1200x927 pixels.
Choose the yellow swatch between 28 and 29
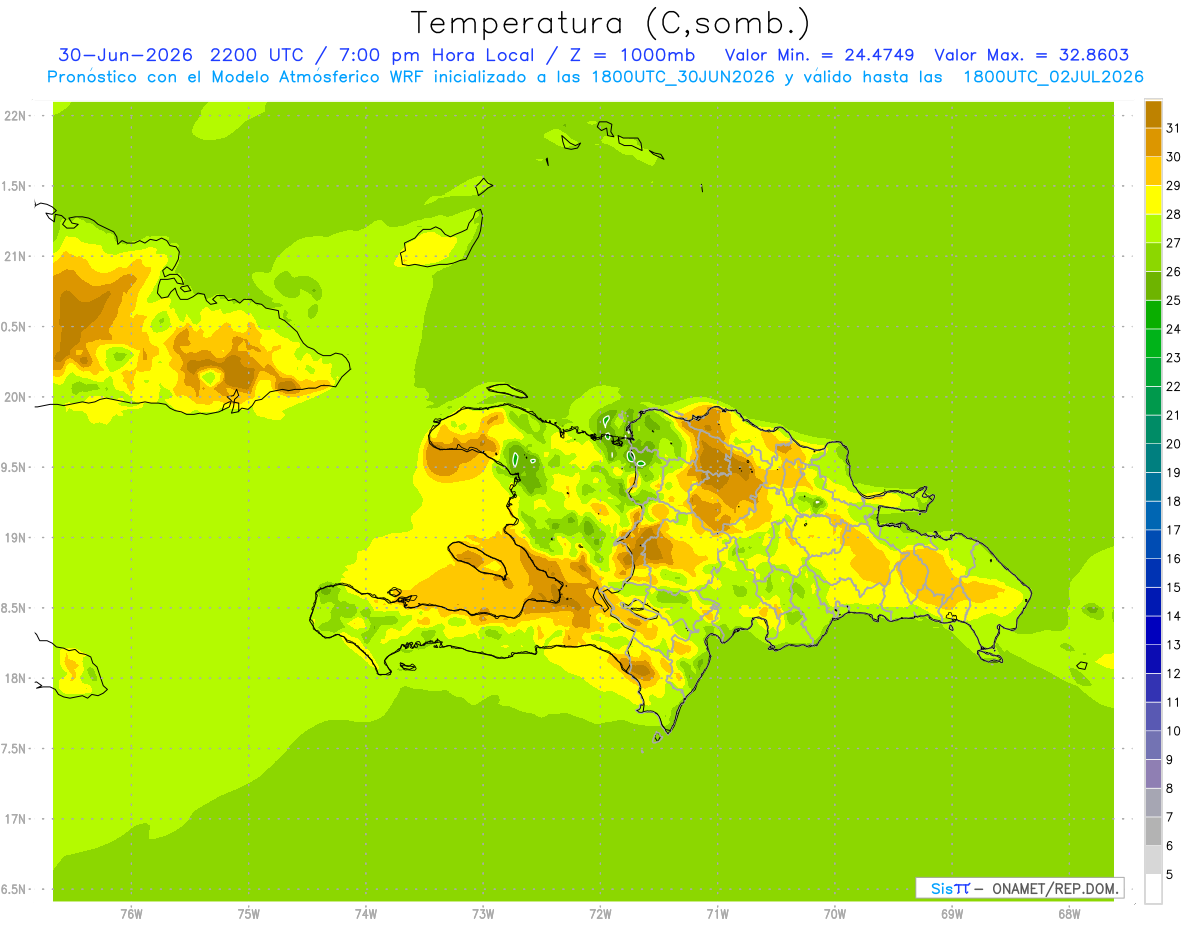coord(1153,200)
